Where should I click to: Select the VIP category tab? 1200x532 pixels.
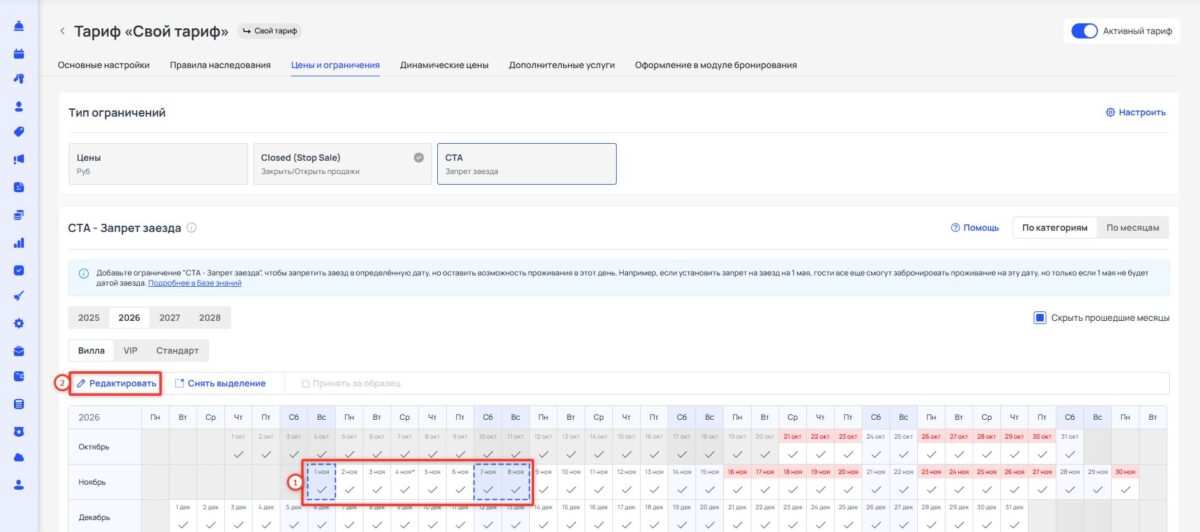(x=130, y=351)
